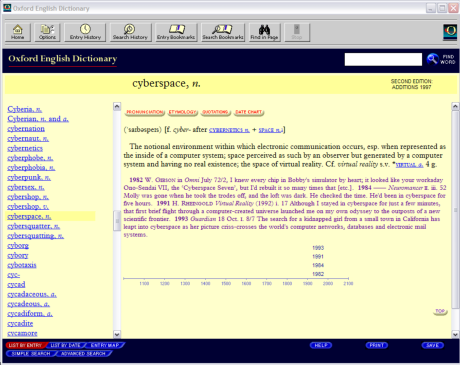Click the search word input field
The width and height of the screenshot is (460, 365).
click(x=383, y=59)
